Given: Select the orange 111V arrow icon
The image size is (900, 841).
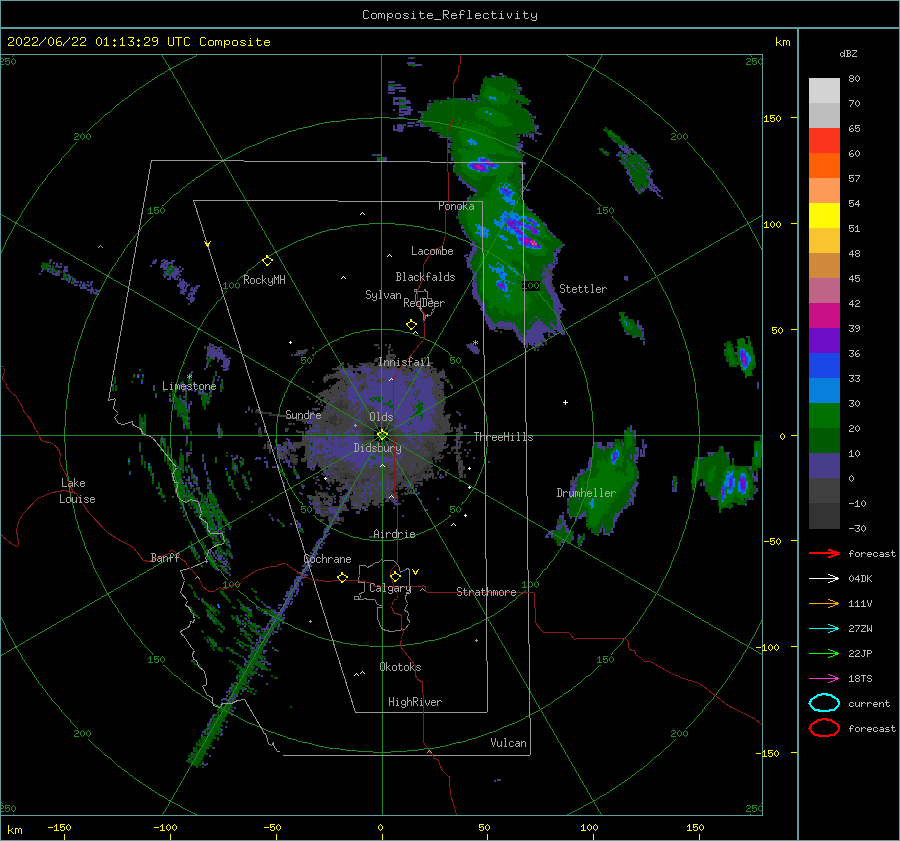Looking at the screenshot, I should click(824, 603).
